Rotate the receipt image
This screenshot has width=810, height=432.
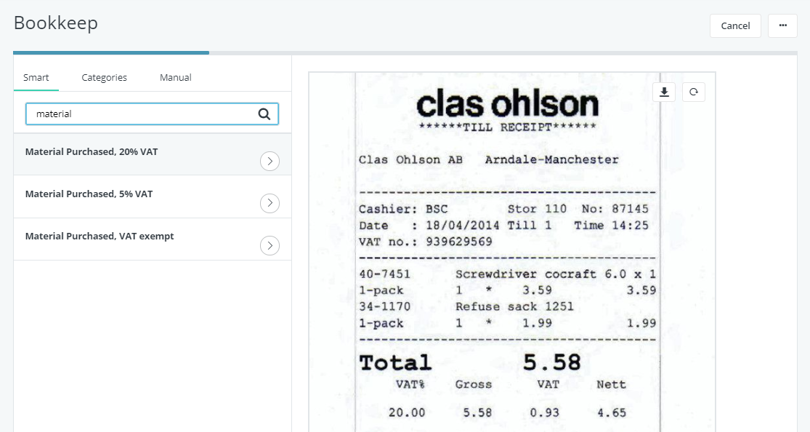click(694, 92)
